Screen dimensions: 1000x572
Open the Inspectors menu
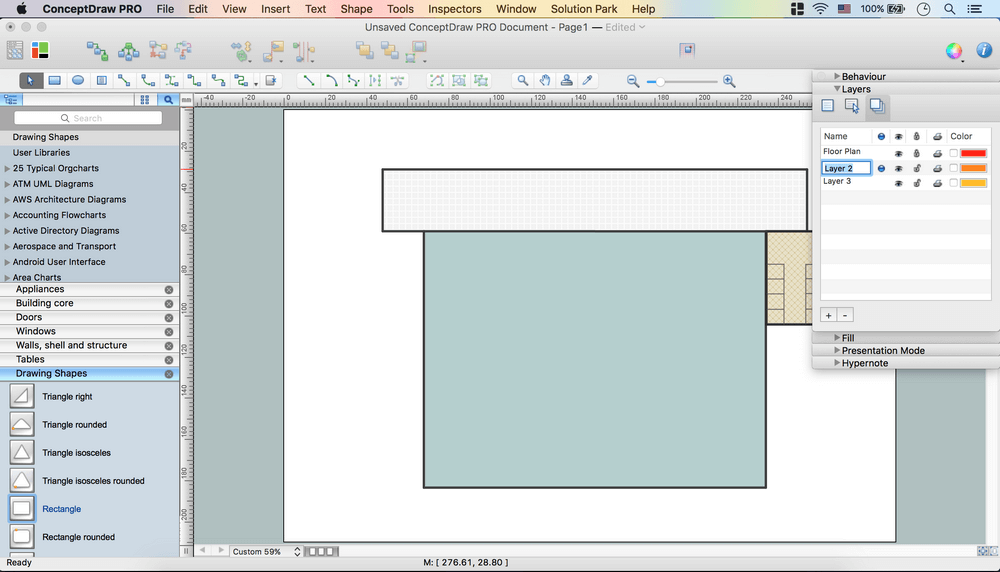tap(454, 9)
